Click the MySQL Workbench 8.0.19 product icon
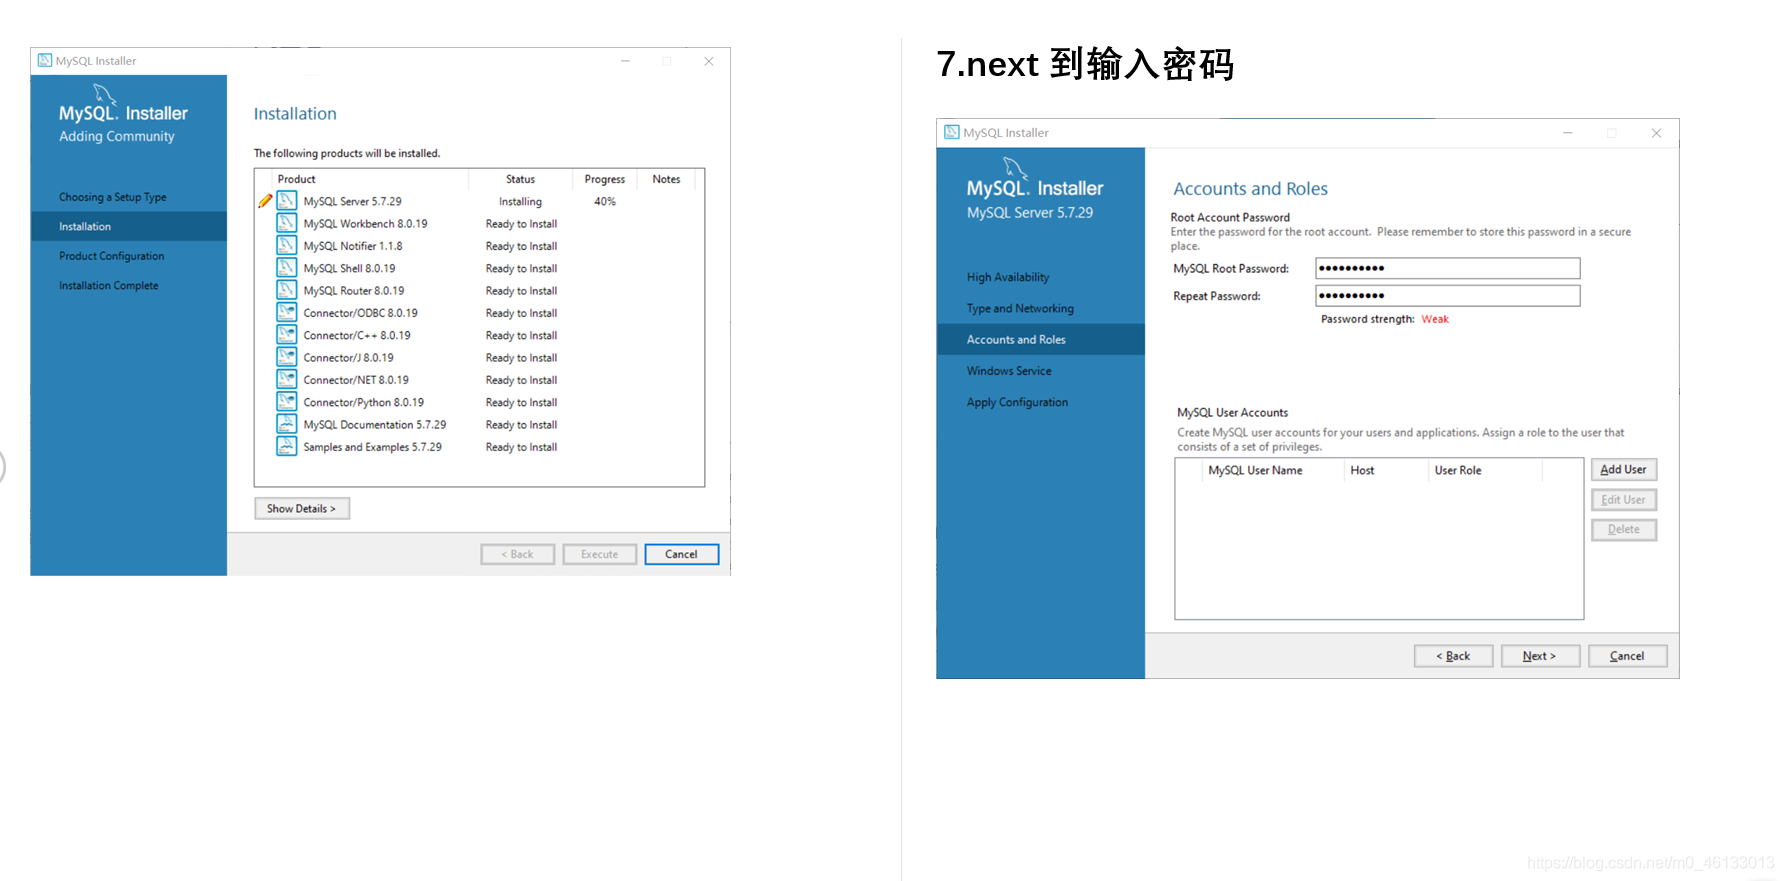The width and height of the screenshot is (1784, 881). [x=286, y=223]
